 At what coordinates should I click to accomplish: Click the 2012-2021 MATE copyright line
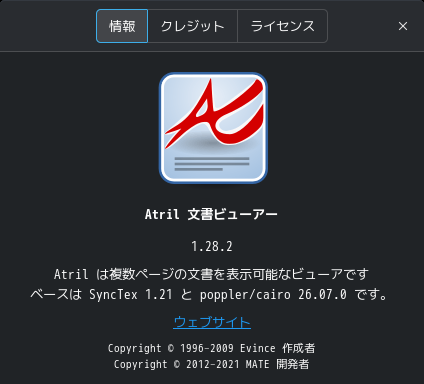[211, 364]
